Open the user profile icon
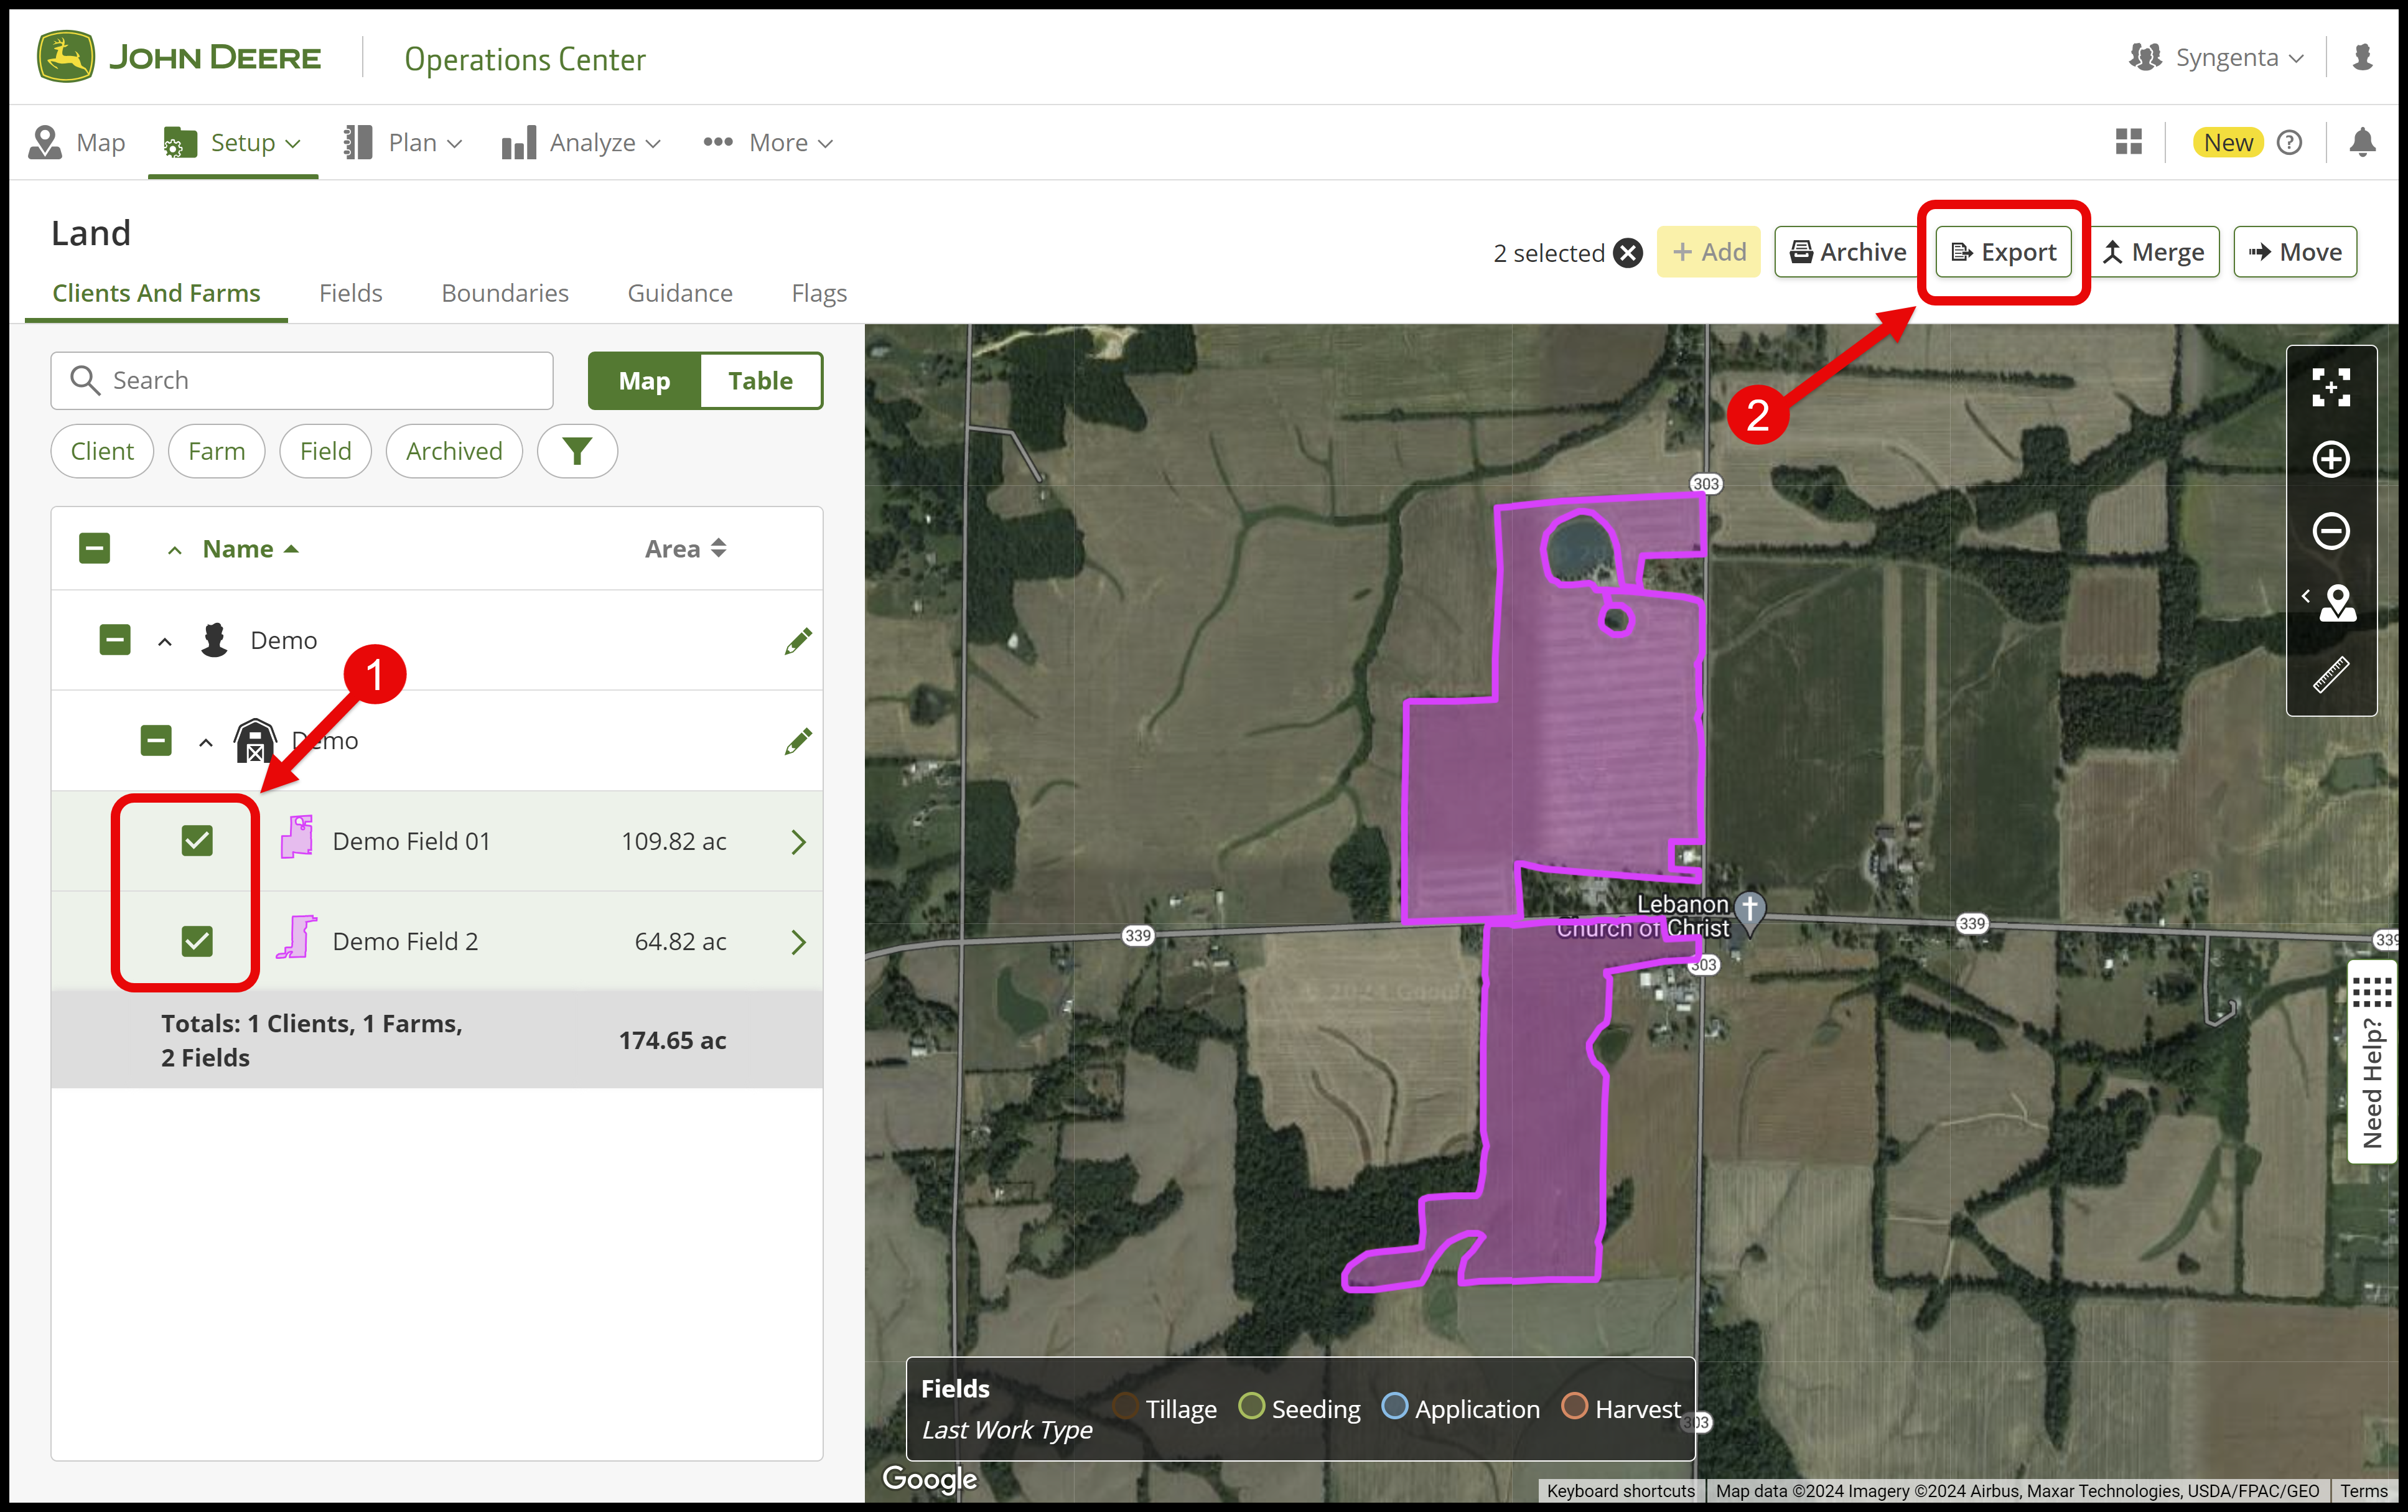The image size is (2408, 1512). (x=2362, y=57)
